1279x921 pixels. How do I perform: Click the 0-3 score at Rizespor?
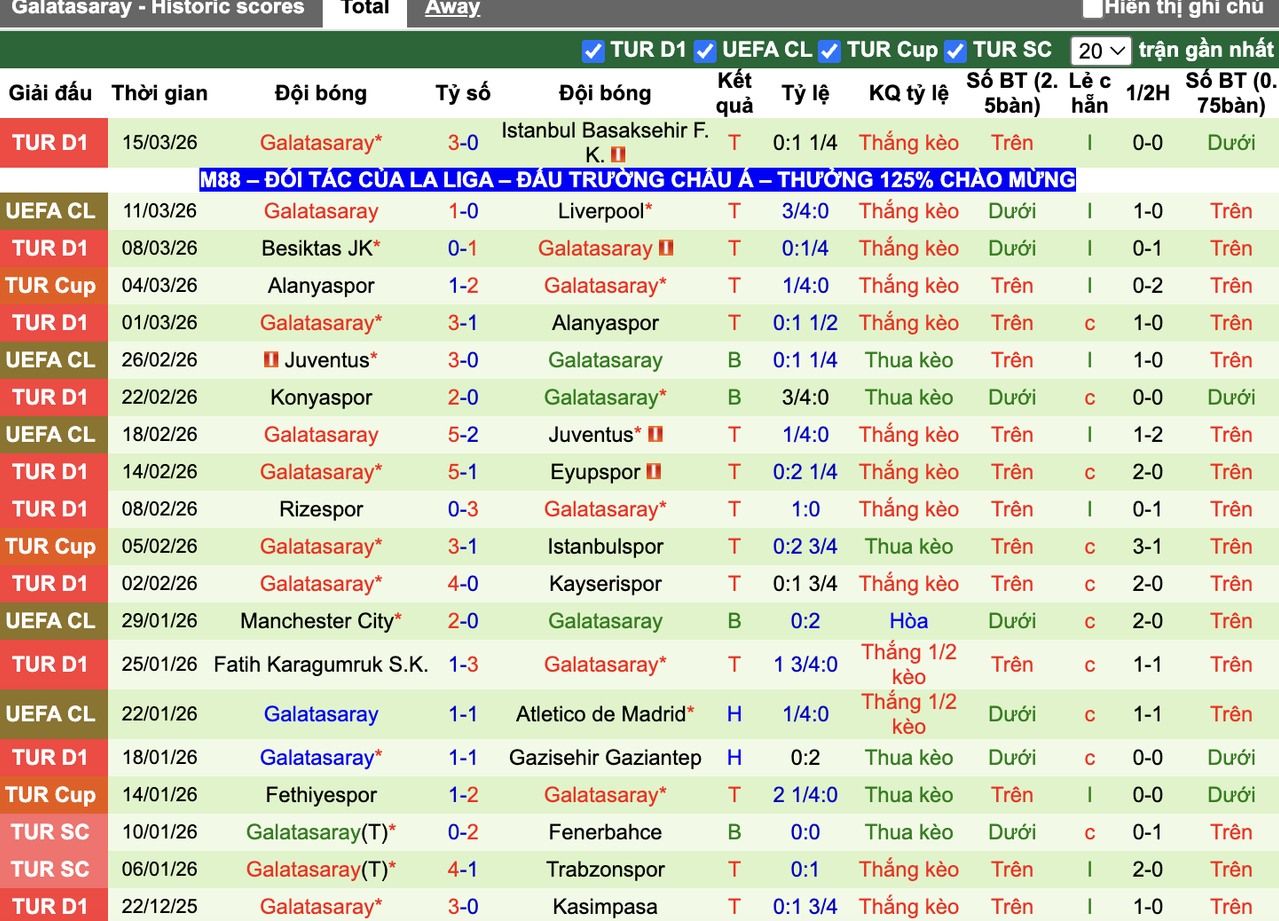[463, 509]
